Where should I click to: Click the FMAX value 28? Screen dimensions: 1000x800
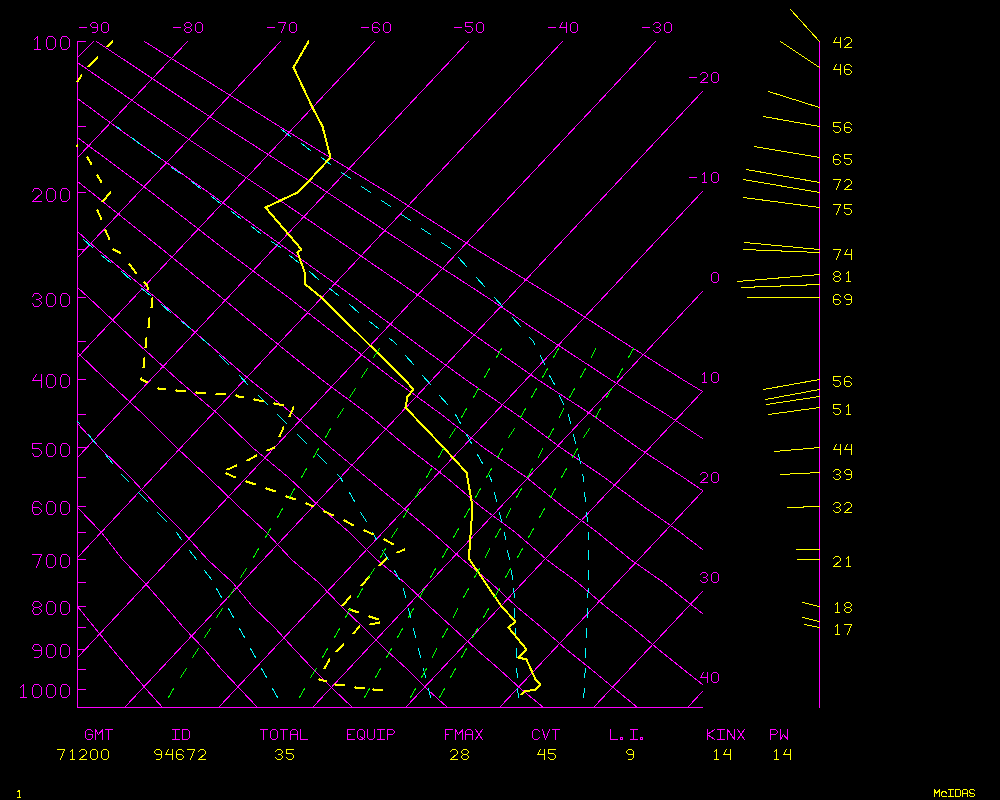[459, 755]
